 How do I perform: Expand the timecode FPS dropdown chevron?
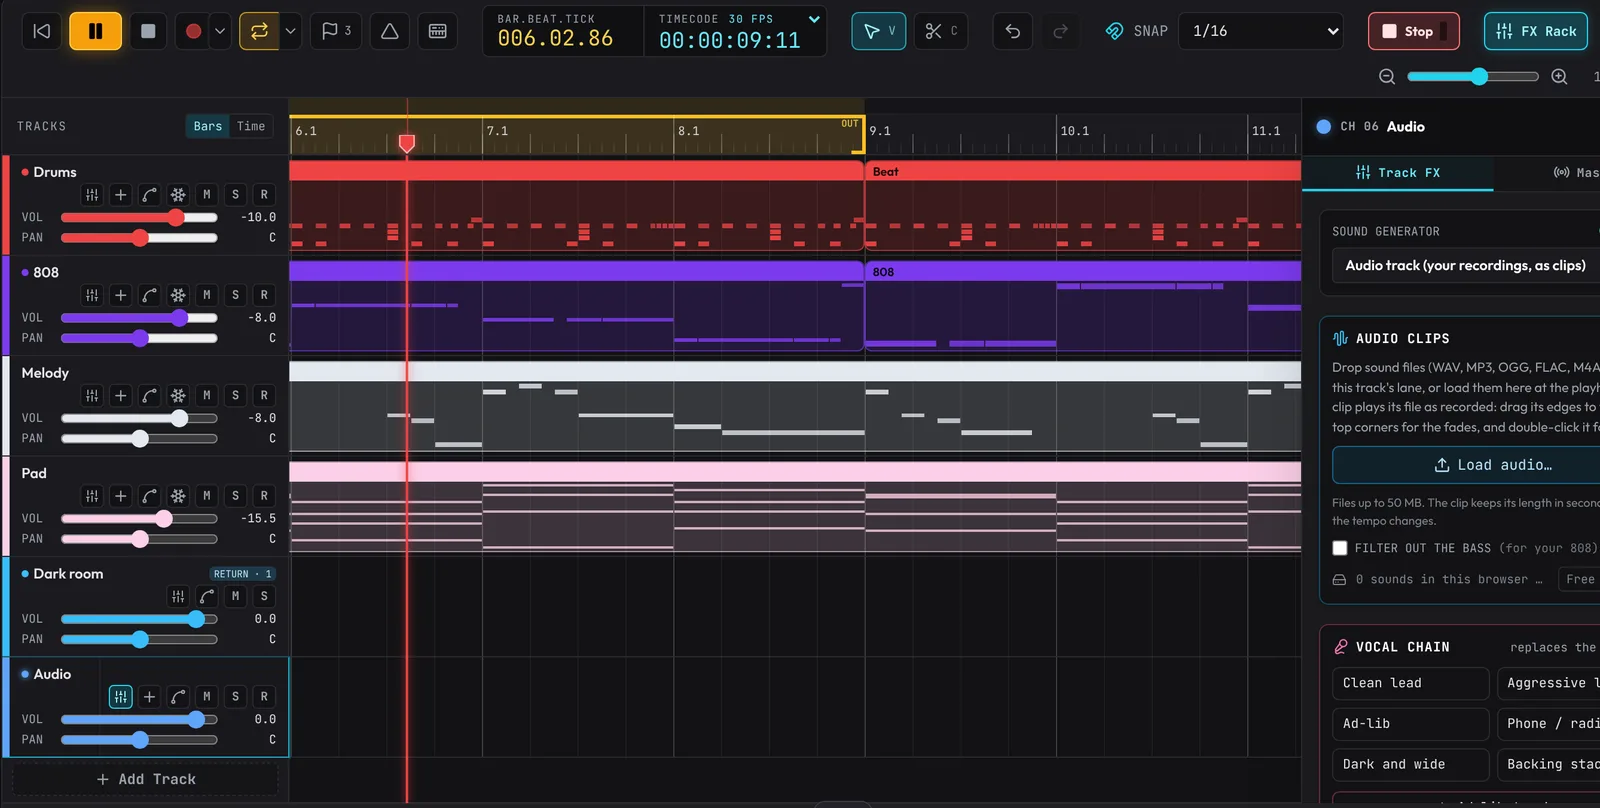[x=814, y=19]
